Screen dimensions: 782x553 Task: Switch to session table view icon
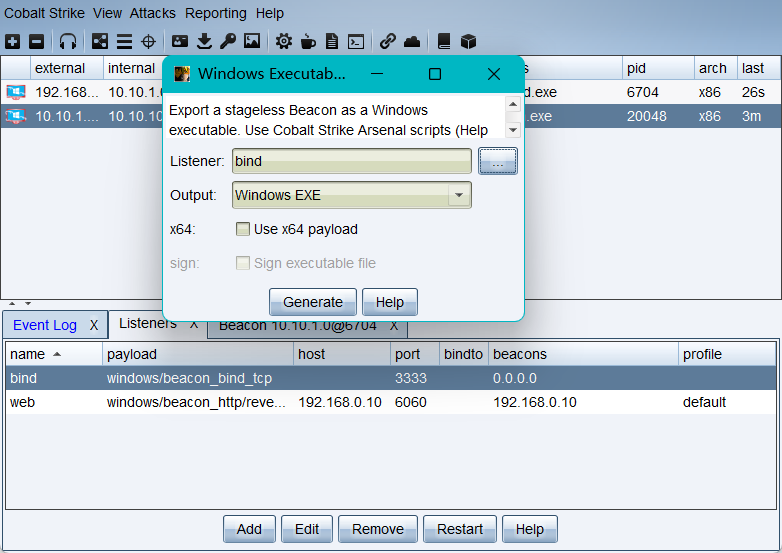124,41
